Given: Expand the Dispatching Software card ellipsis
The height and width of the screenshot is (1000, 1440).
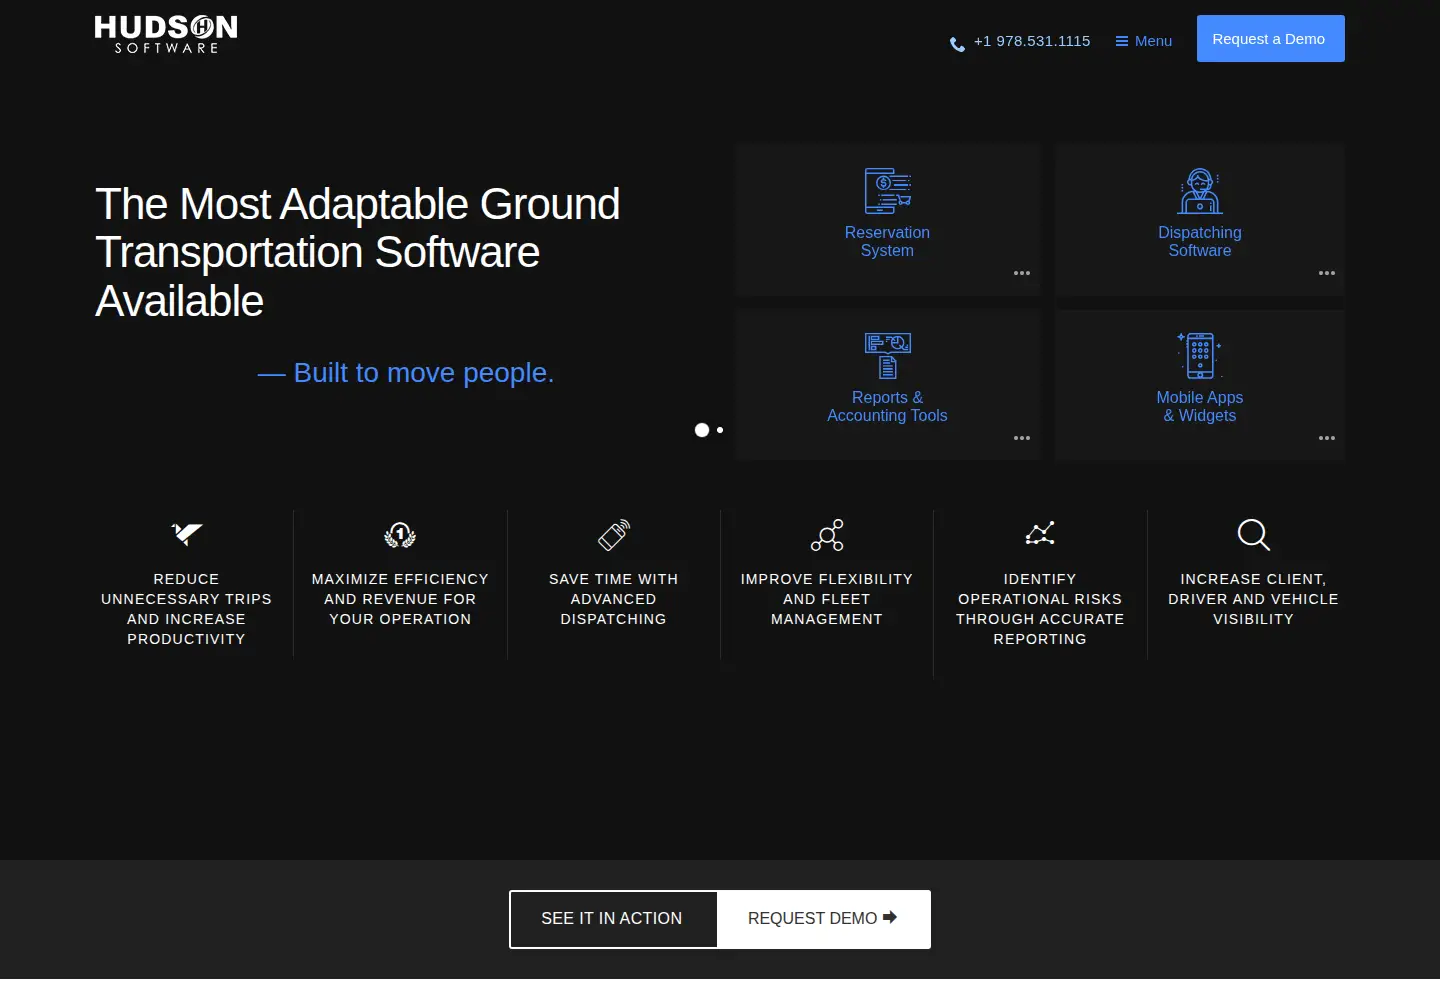Looking at the screenshot, I should (x=1327, y=273).
